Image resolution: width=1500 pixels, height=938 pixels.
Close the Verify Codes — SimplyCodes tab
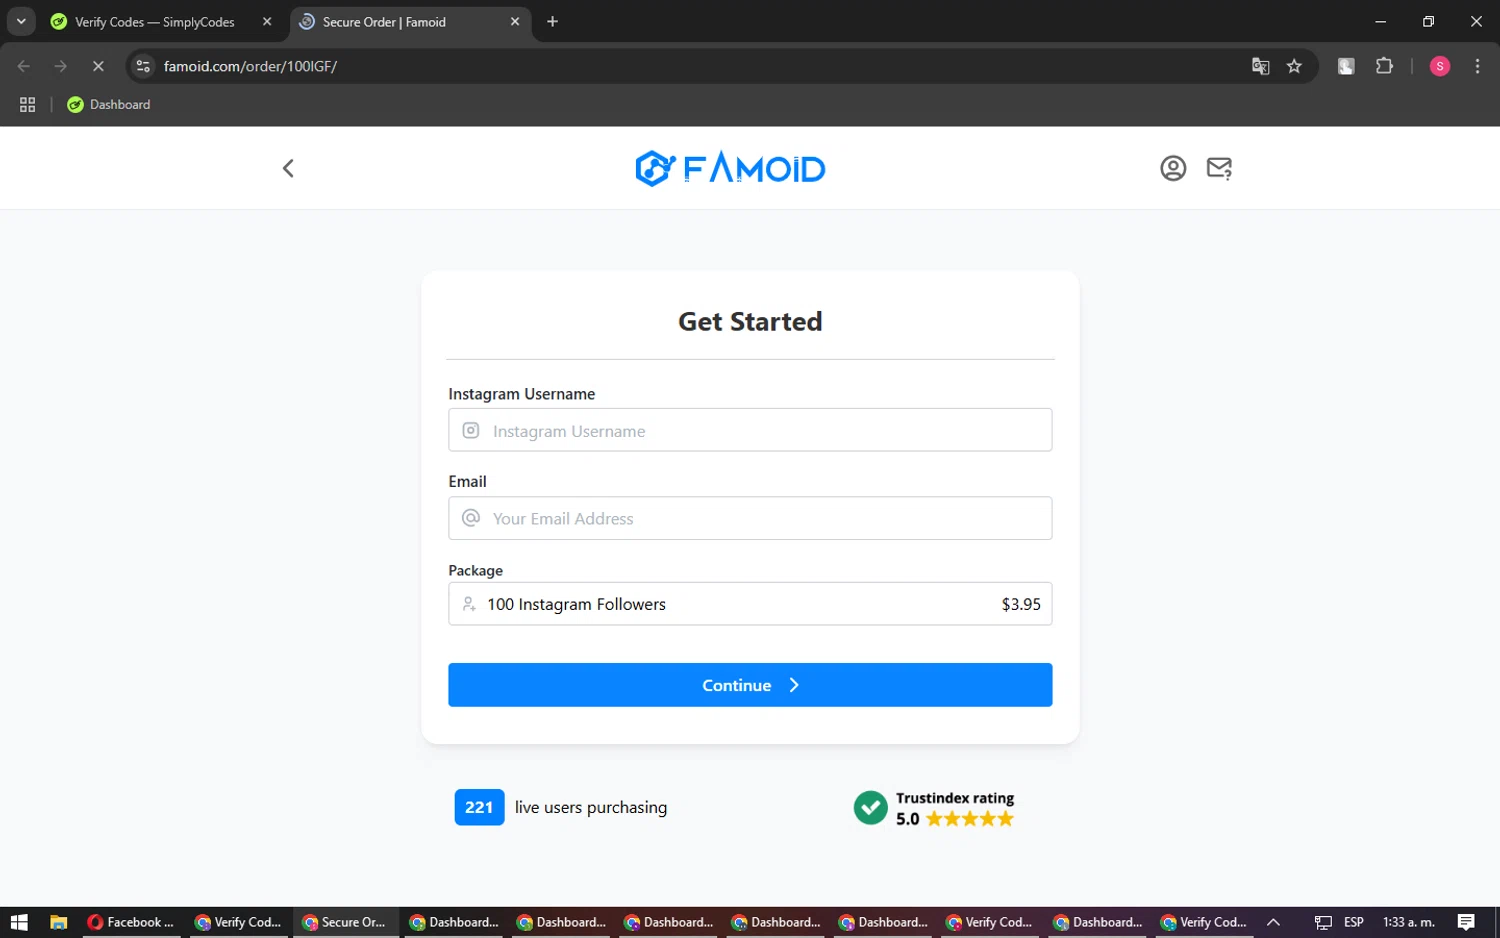267,22
